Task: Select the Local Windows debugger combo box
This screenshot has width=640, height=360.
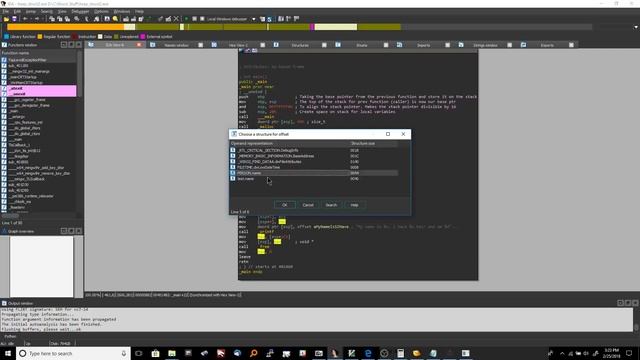Action: click(x=231, y=19)
